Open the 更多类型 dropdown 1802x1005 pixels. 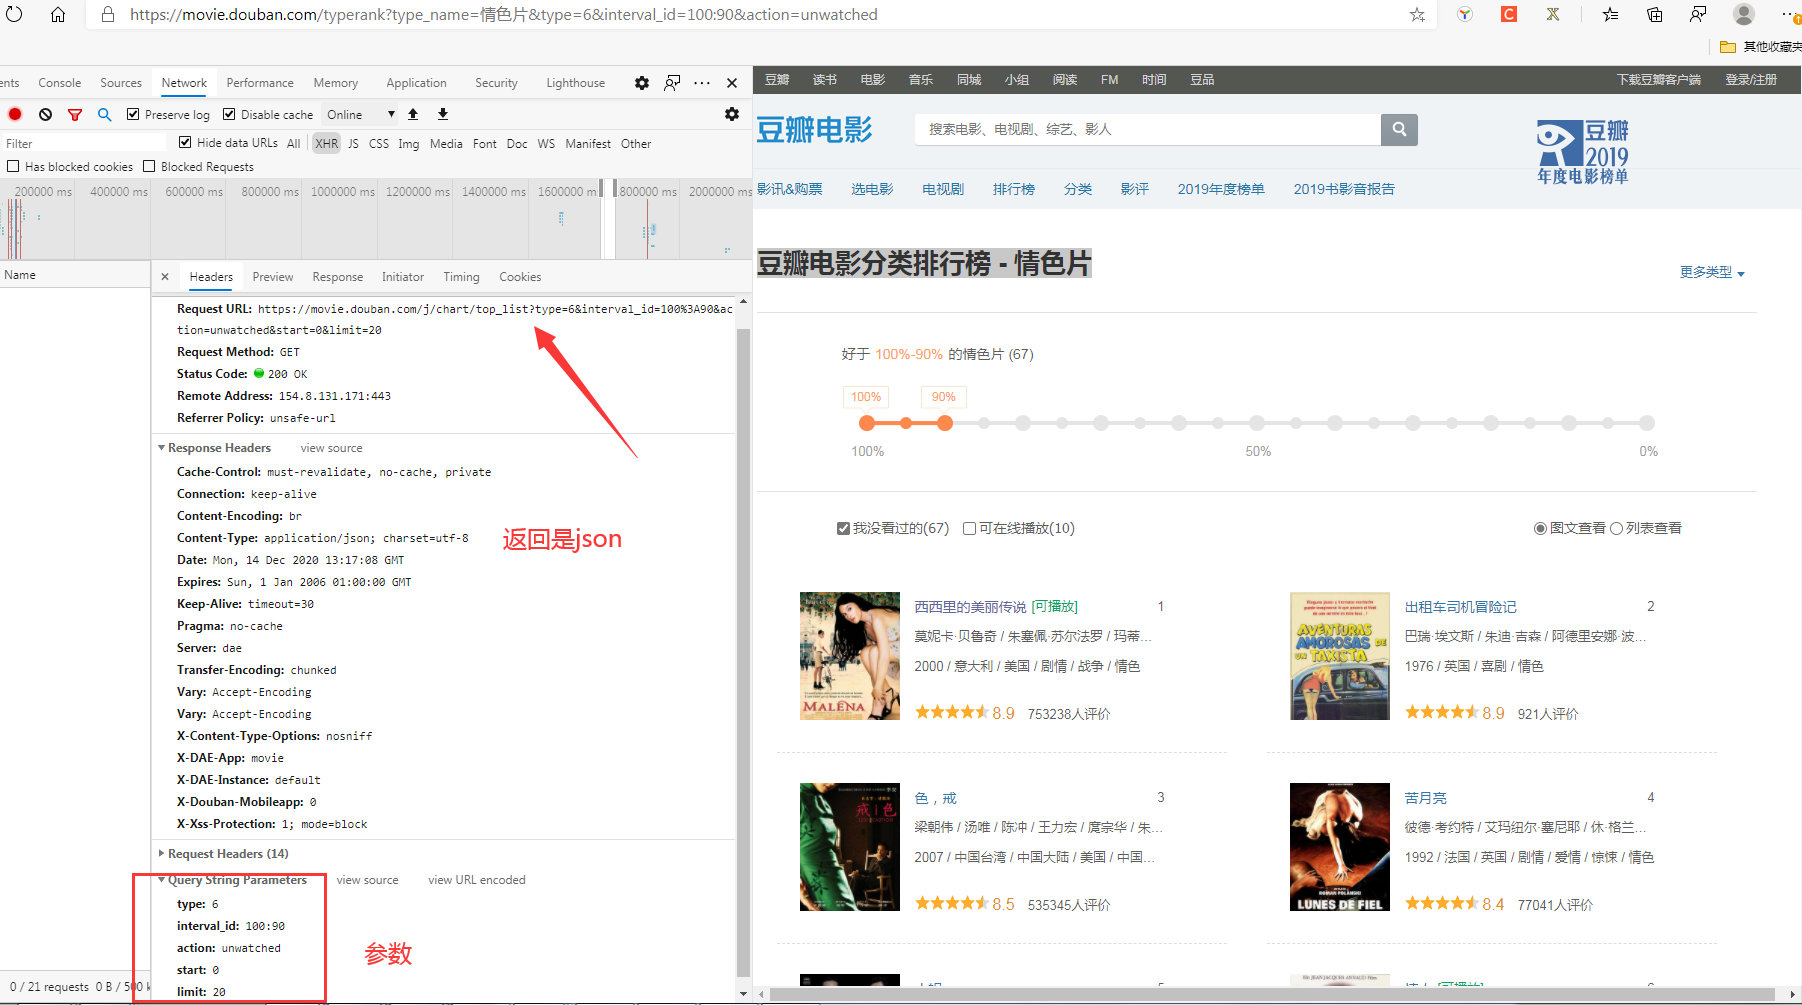1712,272
